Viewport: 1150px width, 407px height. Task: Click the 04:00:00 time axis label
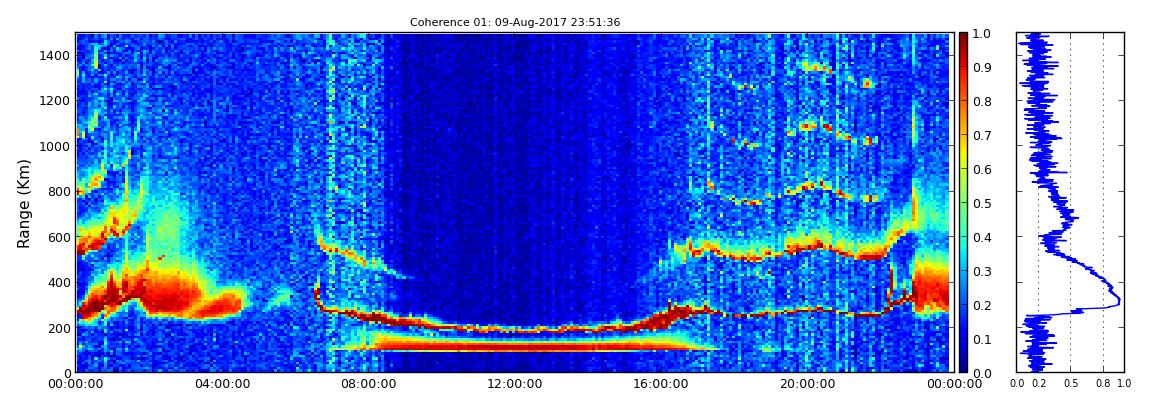pyautogui.click(x=220, y=384)
